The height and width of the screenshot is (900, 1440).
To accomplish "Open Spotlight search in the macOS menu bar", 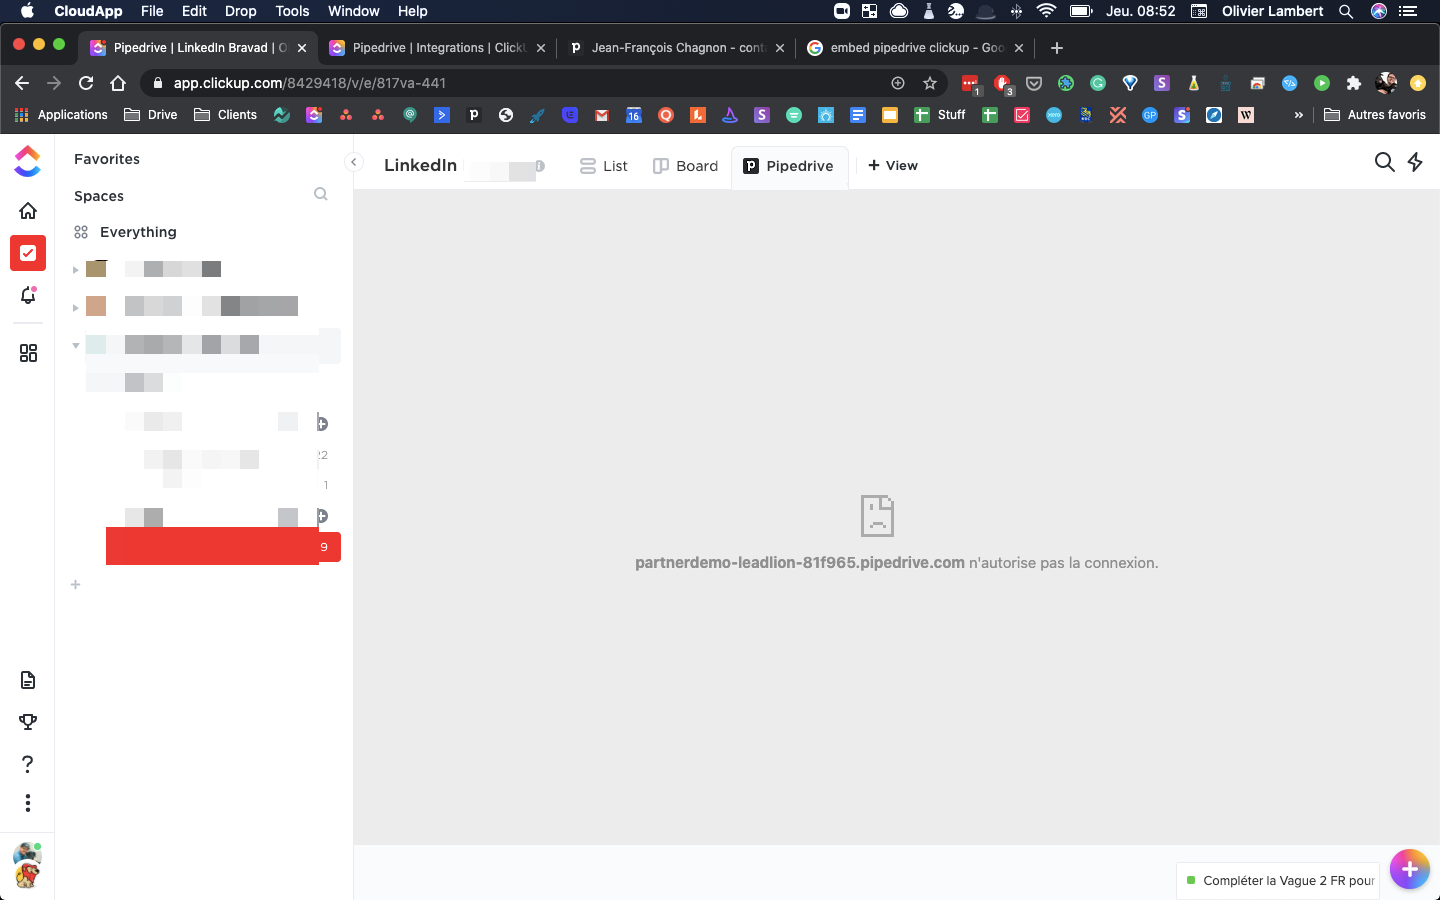I will click(x=1346, y=11).
